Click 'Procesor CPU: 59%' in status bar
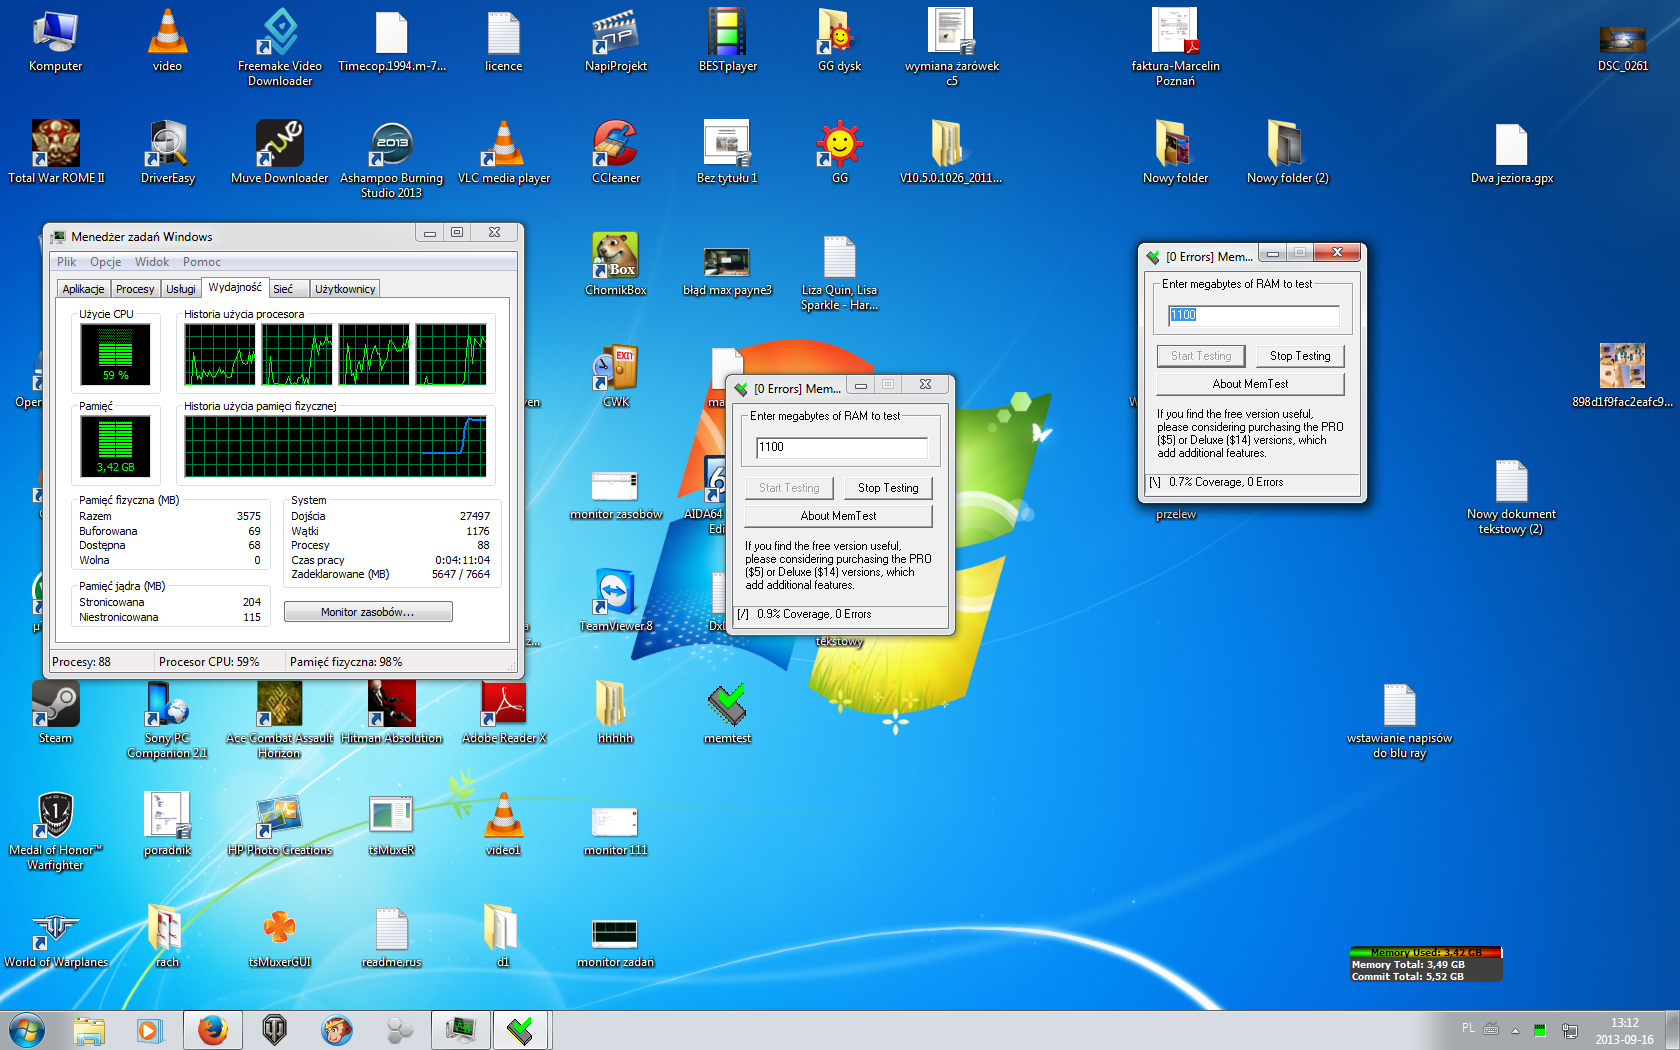 209,662
